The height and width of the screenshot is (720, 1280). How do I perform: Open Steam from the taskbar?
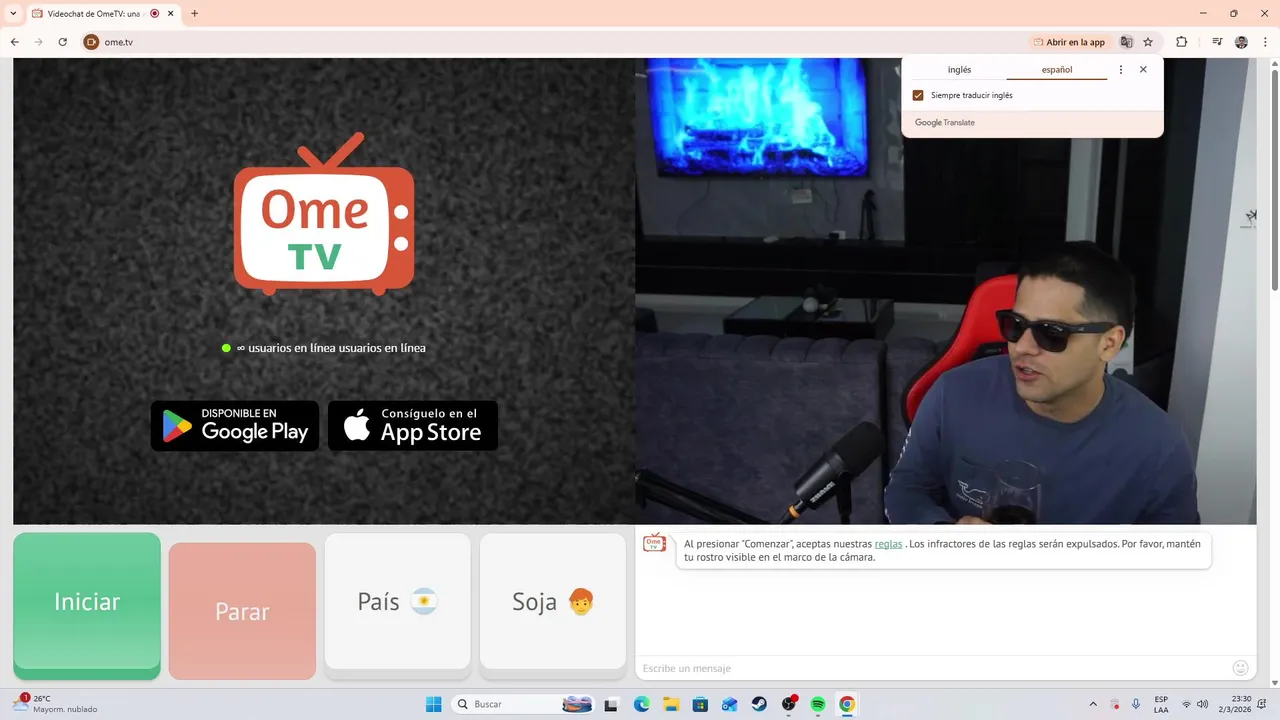(759, 704)
